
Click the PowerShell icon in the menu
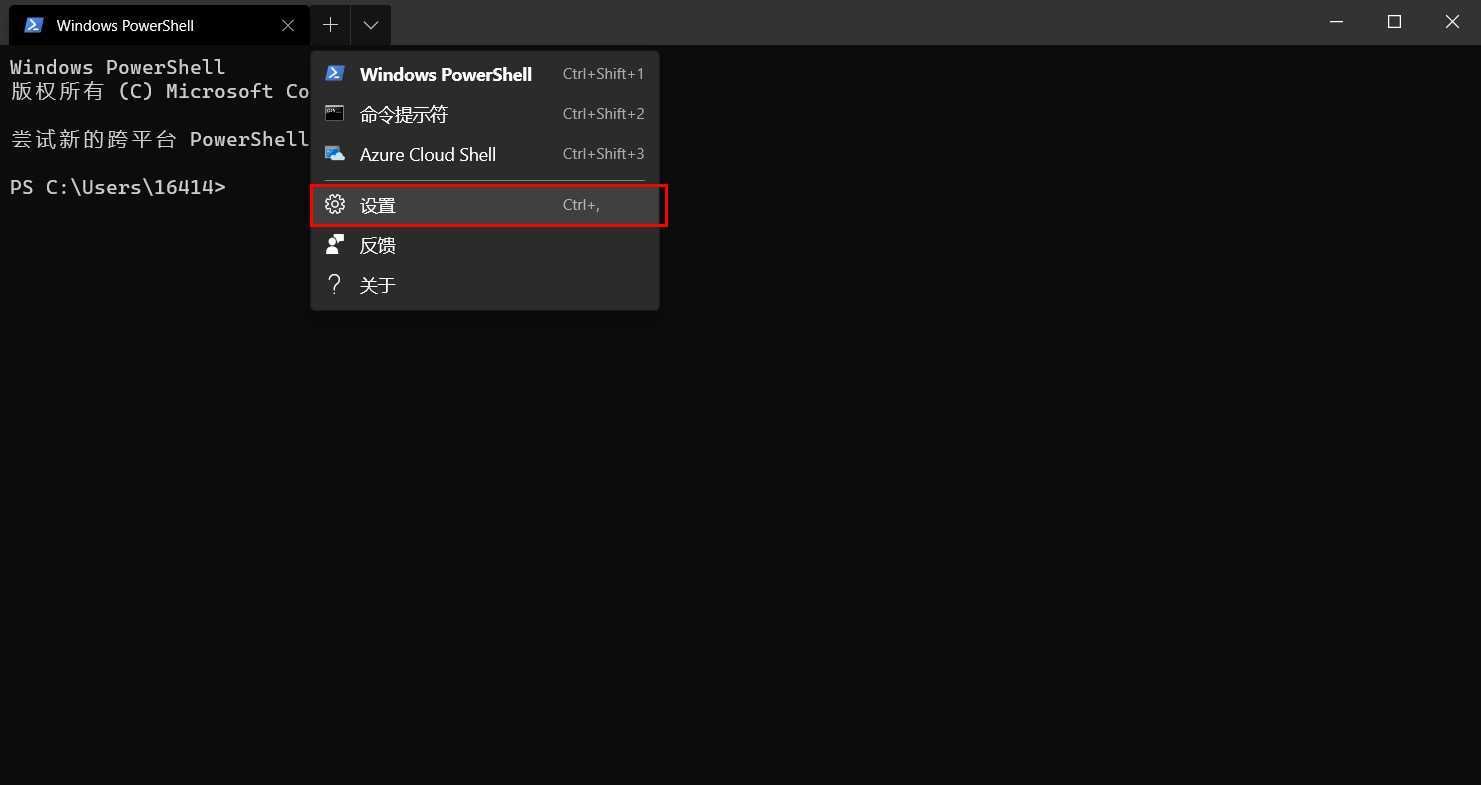335,73
